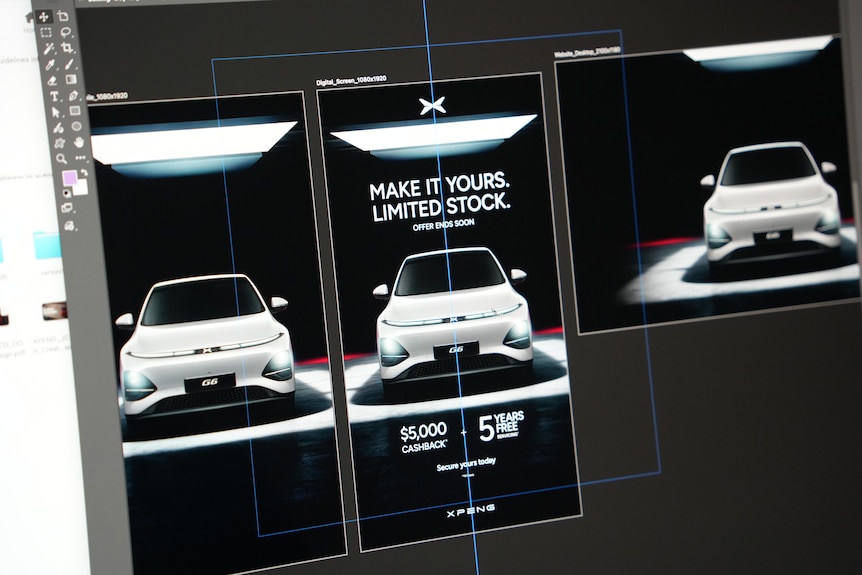
Task: Select the Magic Wand tool
Action: pos(49,49)
